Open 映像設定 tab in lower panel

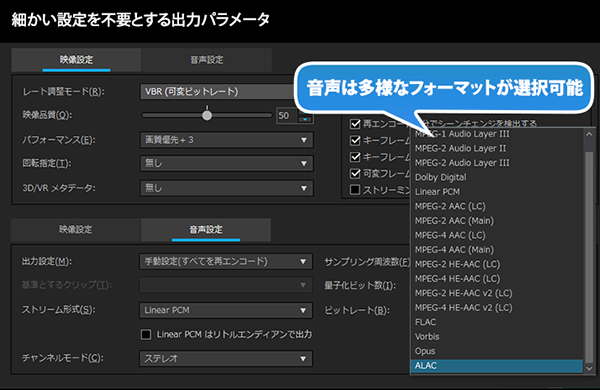(x=76, y=230)
